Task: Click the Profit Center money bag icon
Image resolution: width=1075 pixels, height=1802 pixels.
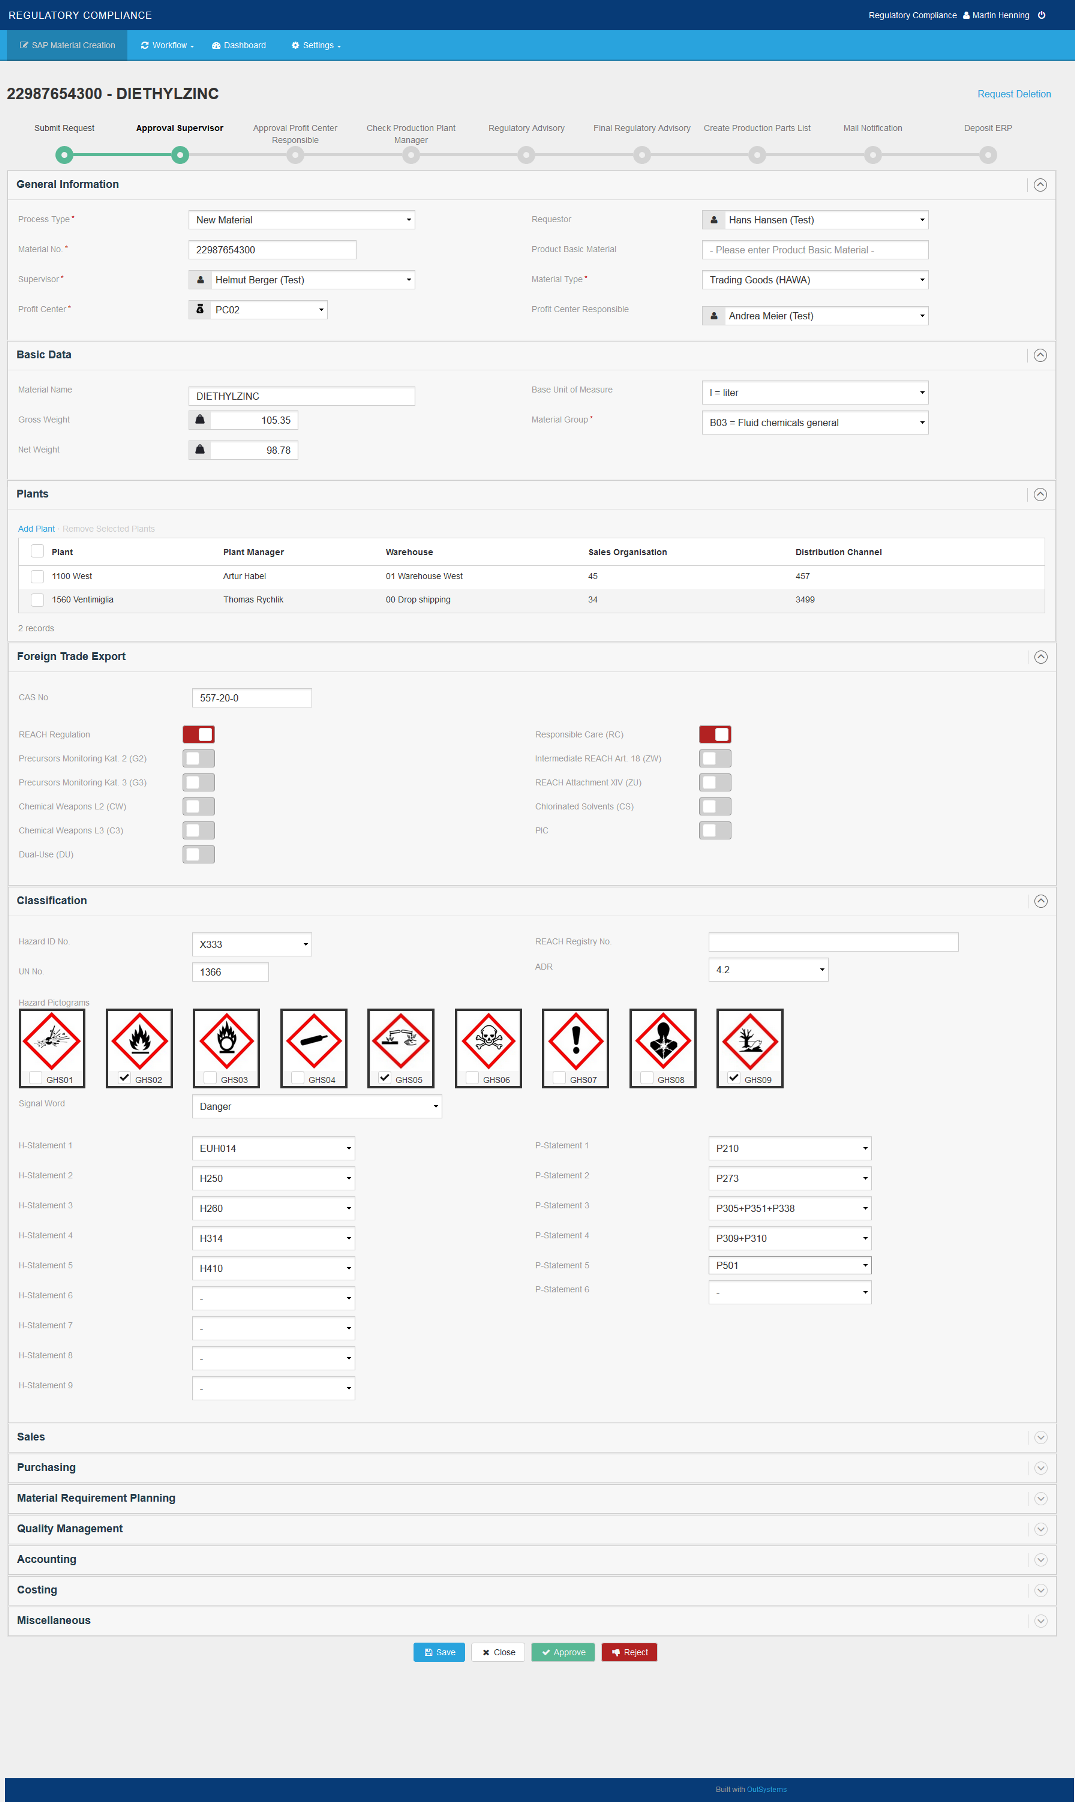Action: point(200,310)
